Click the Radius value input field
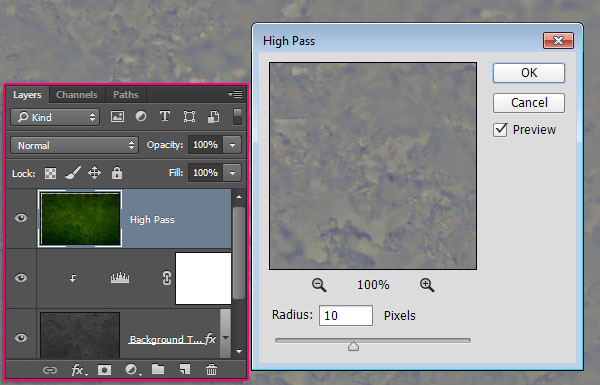Viewport: 600px width, 385px height. click(346, 315)
